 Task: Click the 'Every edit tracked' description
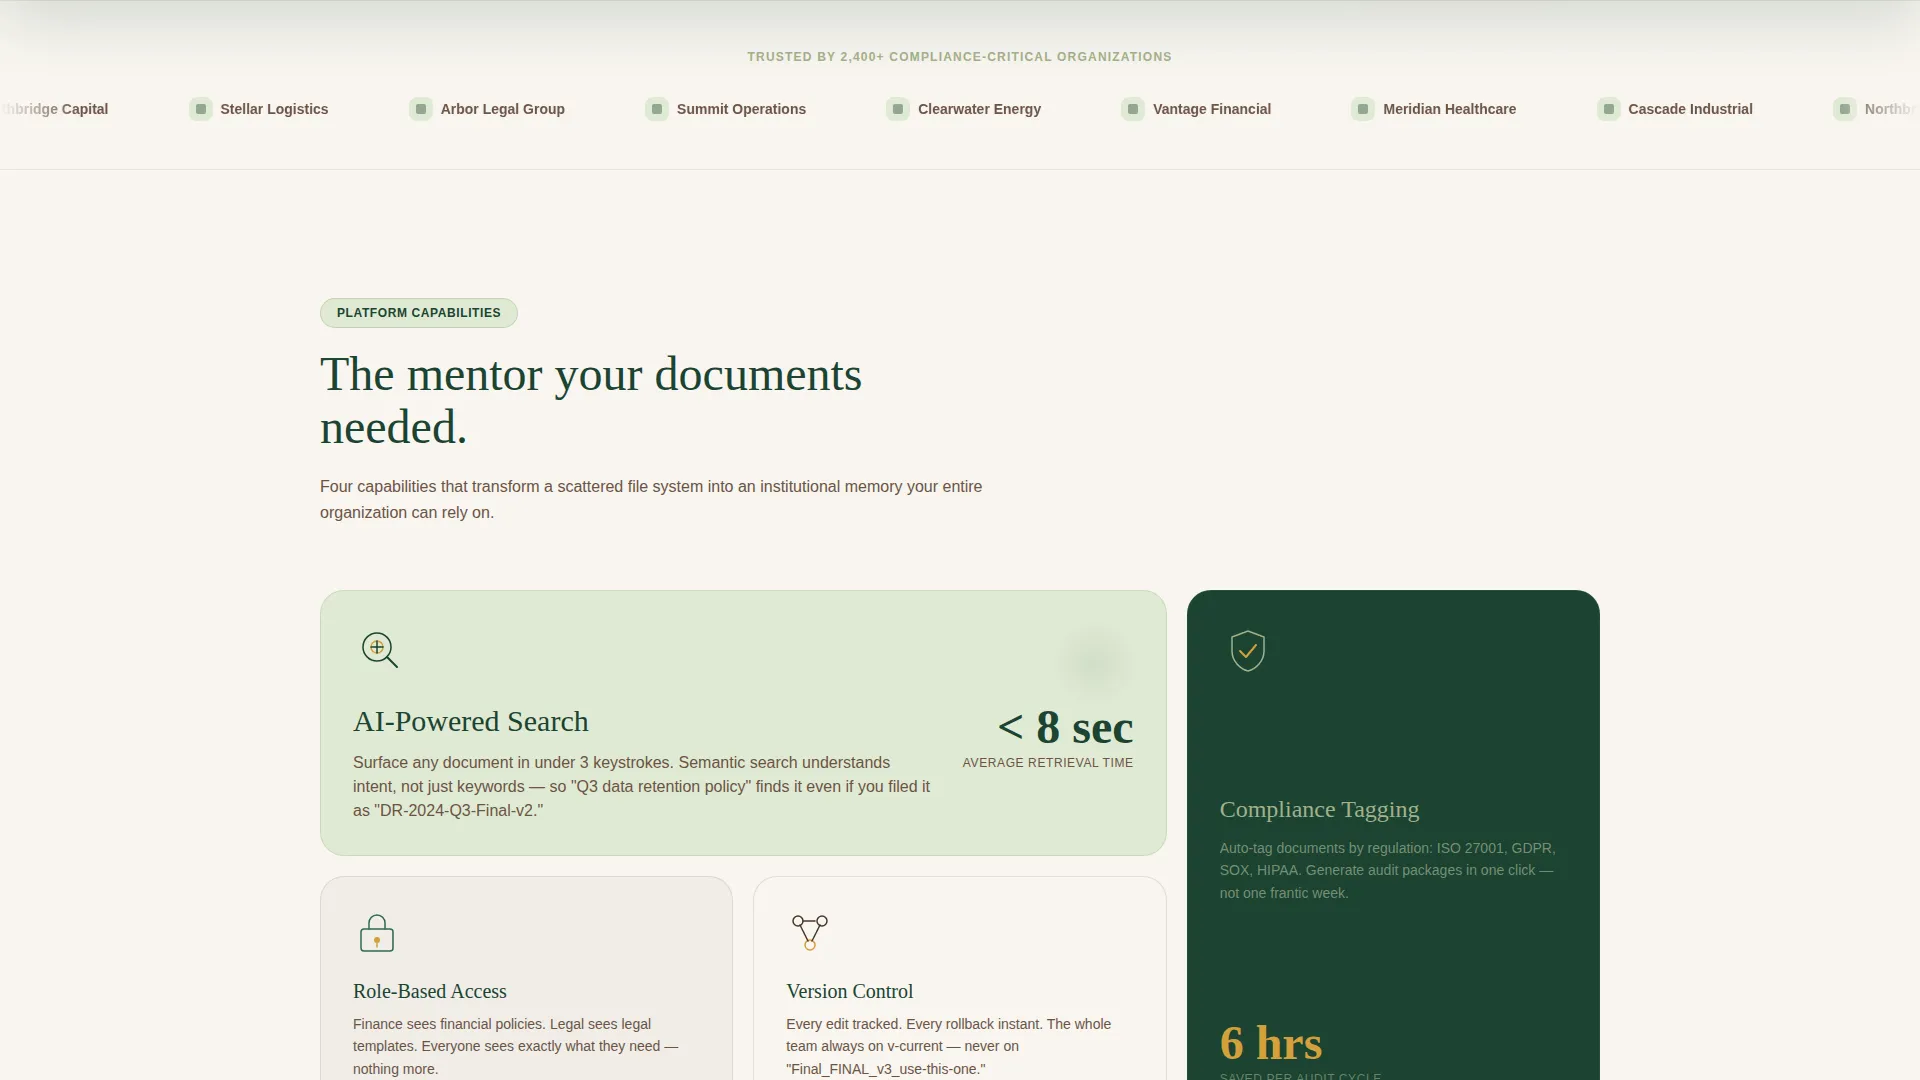coord(949,1046)
